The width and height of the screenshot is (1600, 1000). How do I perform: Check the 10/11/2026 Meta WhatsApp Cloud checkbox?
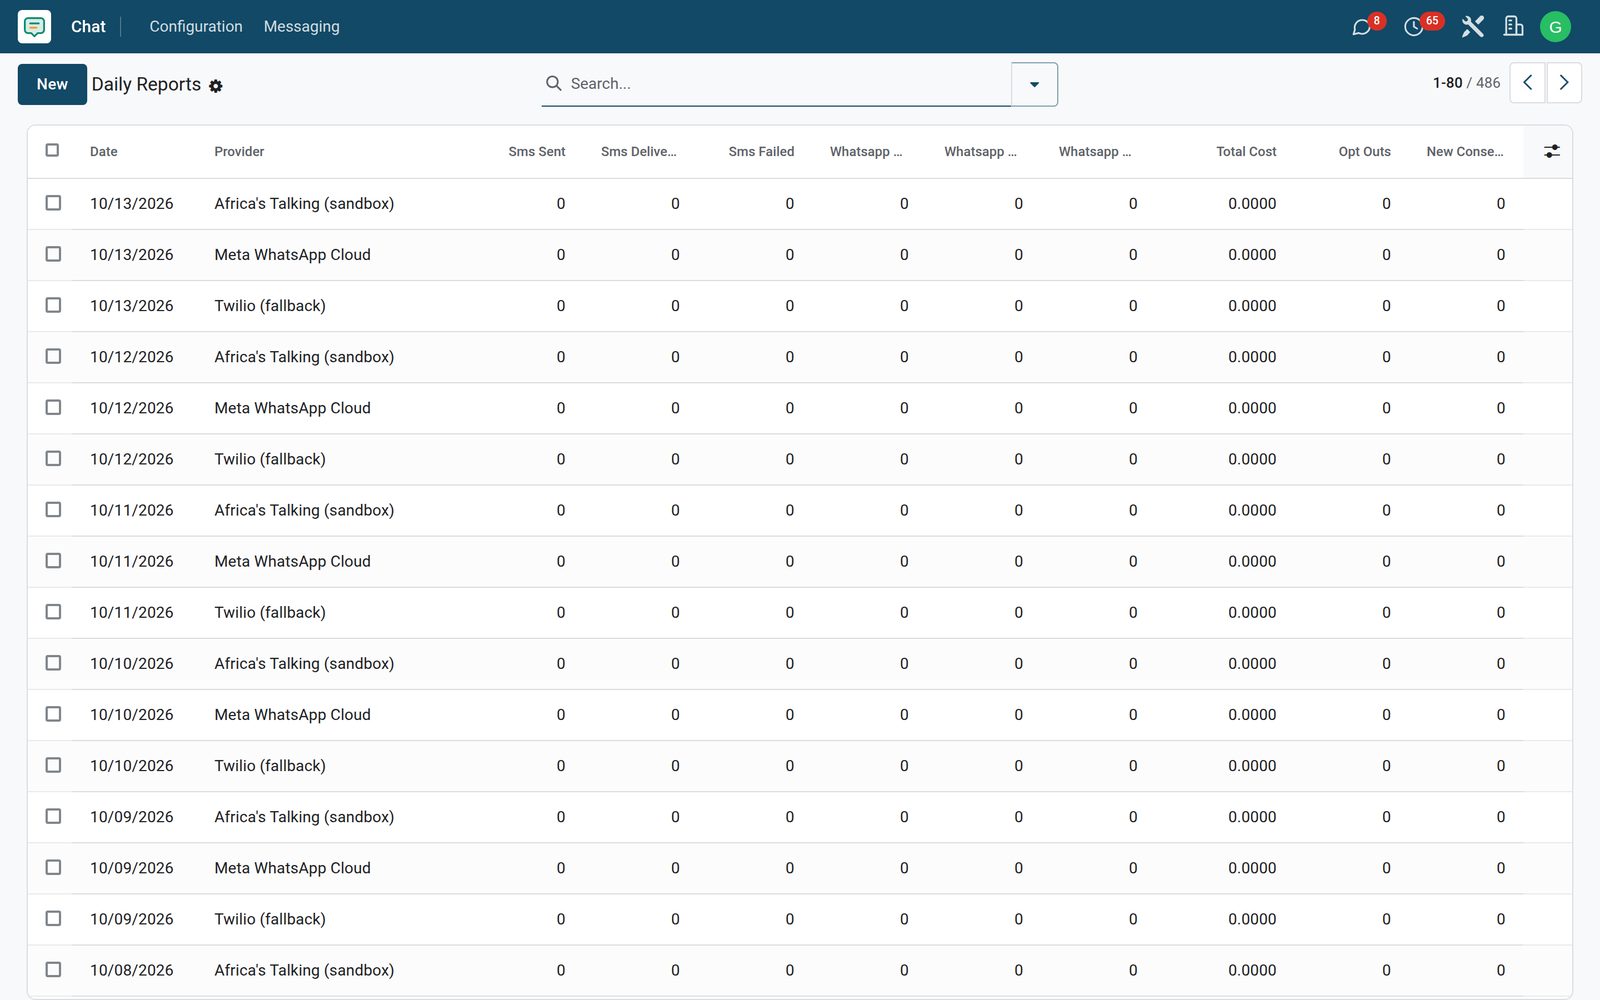(53, 561)
